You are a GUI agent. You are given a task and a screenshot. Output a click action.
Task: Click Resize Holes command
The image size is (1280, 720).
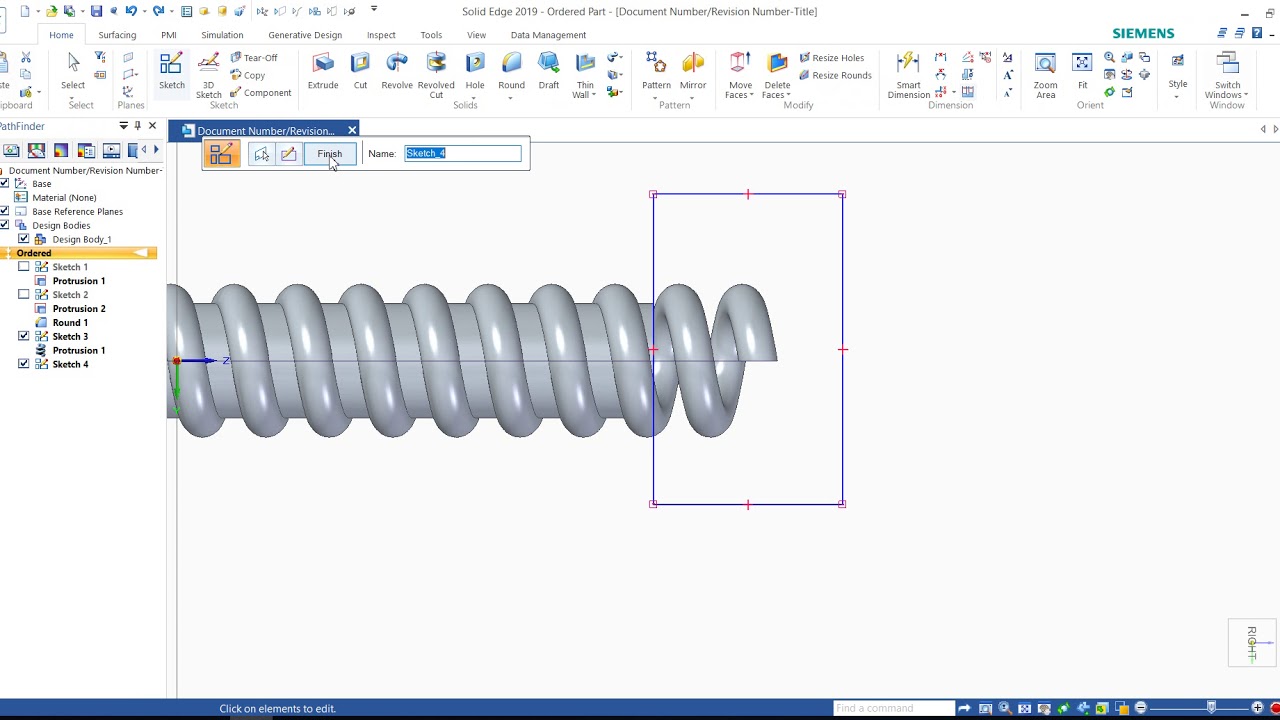(x=831, y=58)
